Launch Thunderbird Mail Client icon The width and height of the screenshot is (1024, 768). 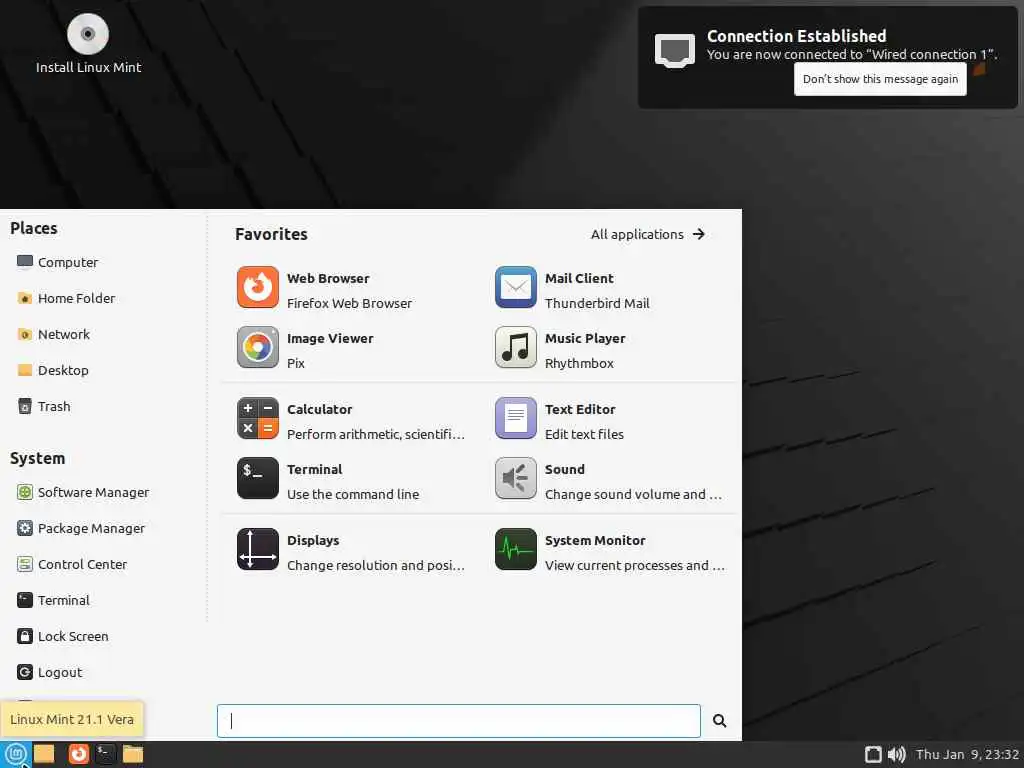click(515, 287)
